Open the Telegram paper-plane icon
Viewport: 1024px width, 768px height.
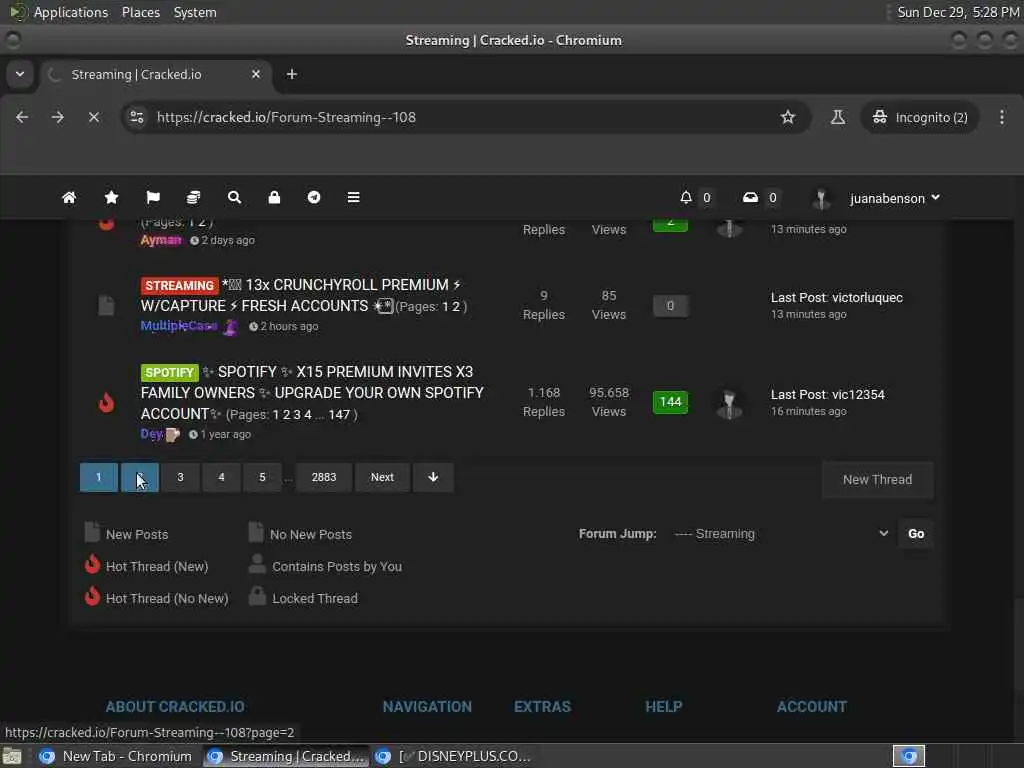click(x=314, y=197)
